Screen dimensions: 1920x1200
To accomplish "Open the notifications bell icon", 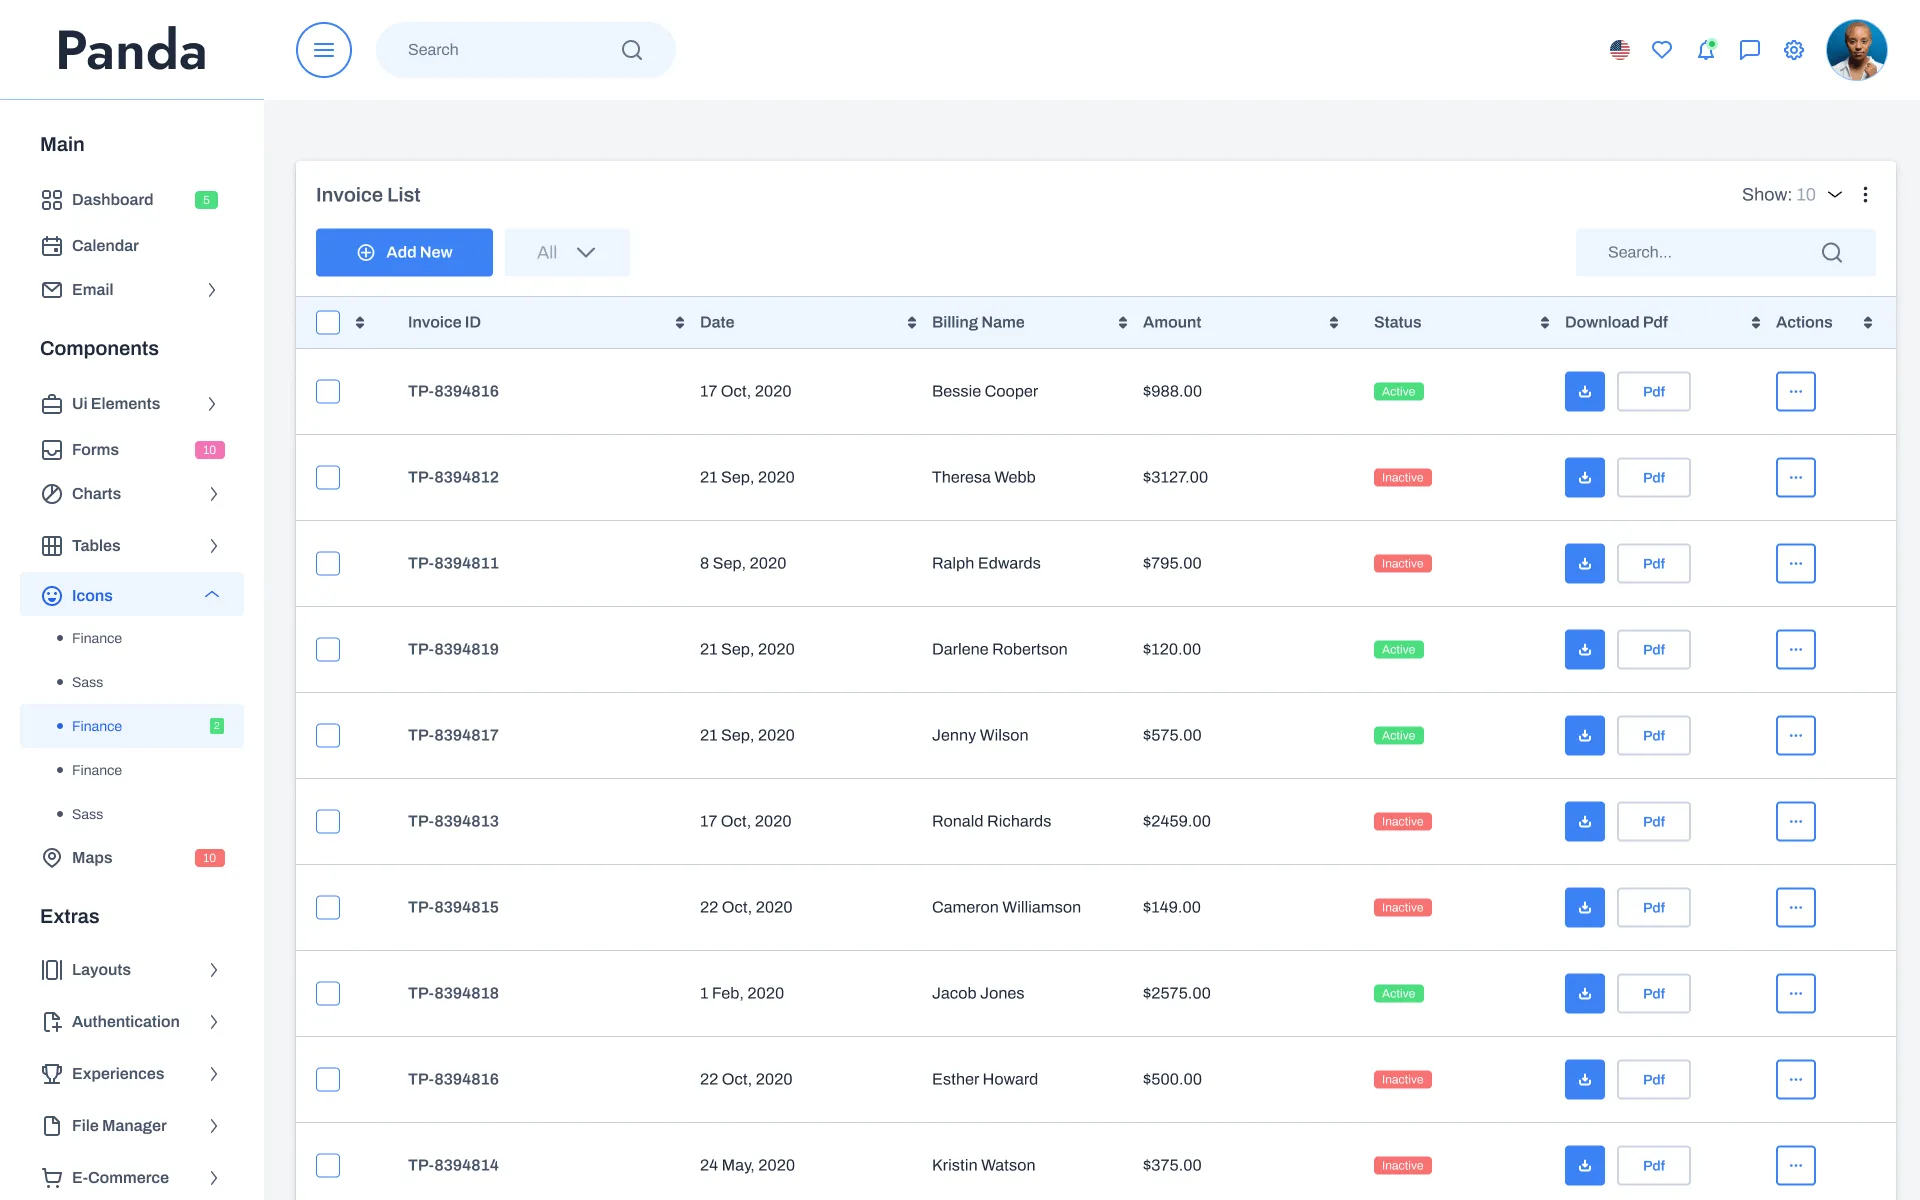I will click(x=1706, y=50).
